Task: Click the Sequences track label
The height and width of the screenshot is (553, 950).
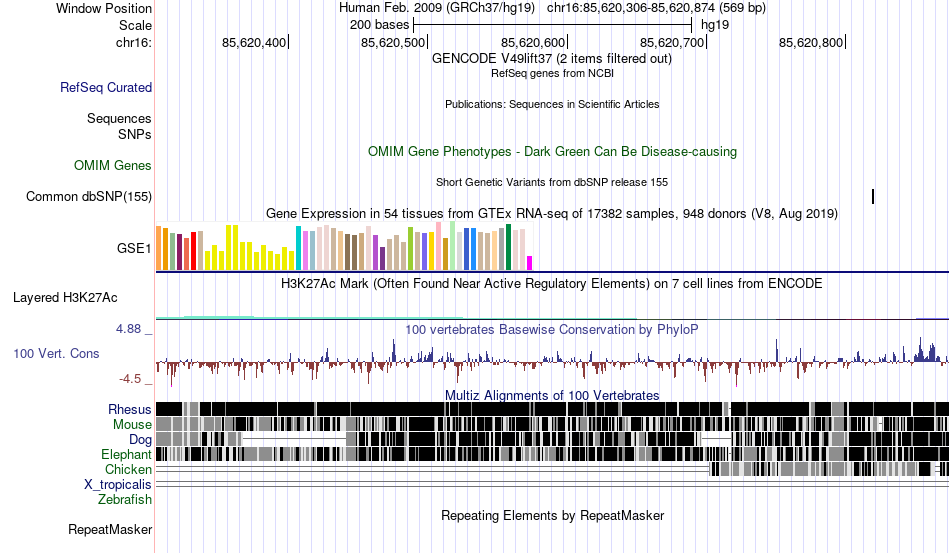Action: (x=119, y=118)
